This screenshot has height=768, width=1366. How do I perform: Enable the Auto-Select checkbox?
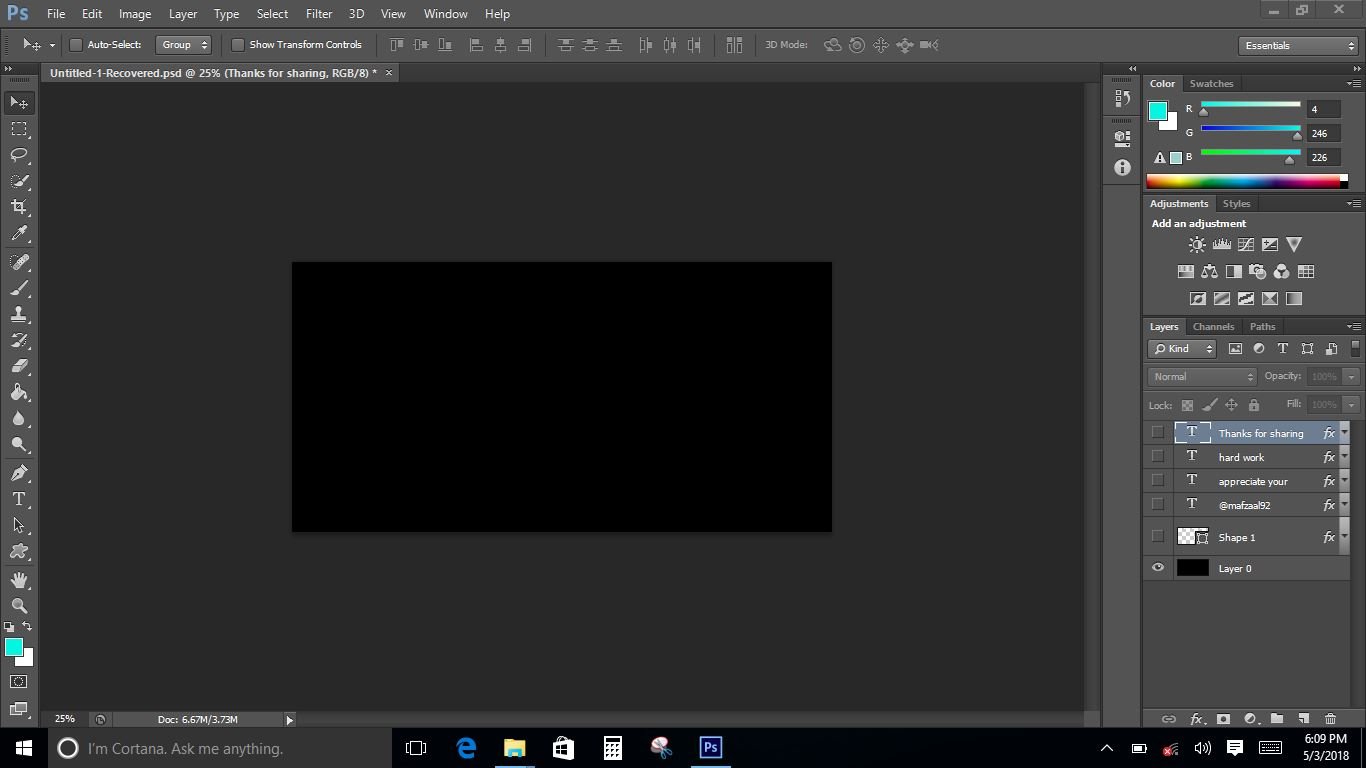tap(75, 45)
